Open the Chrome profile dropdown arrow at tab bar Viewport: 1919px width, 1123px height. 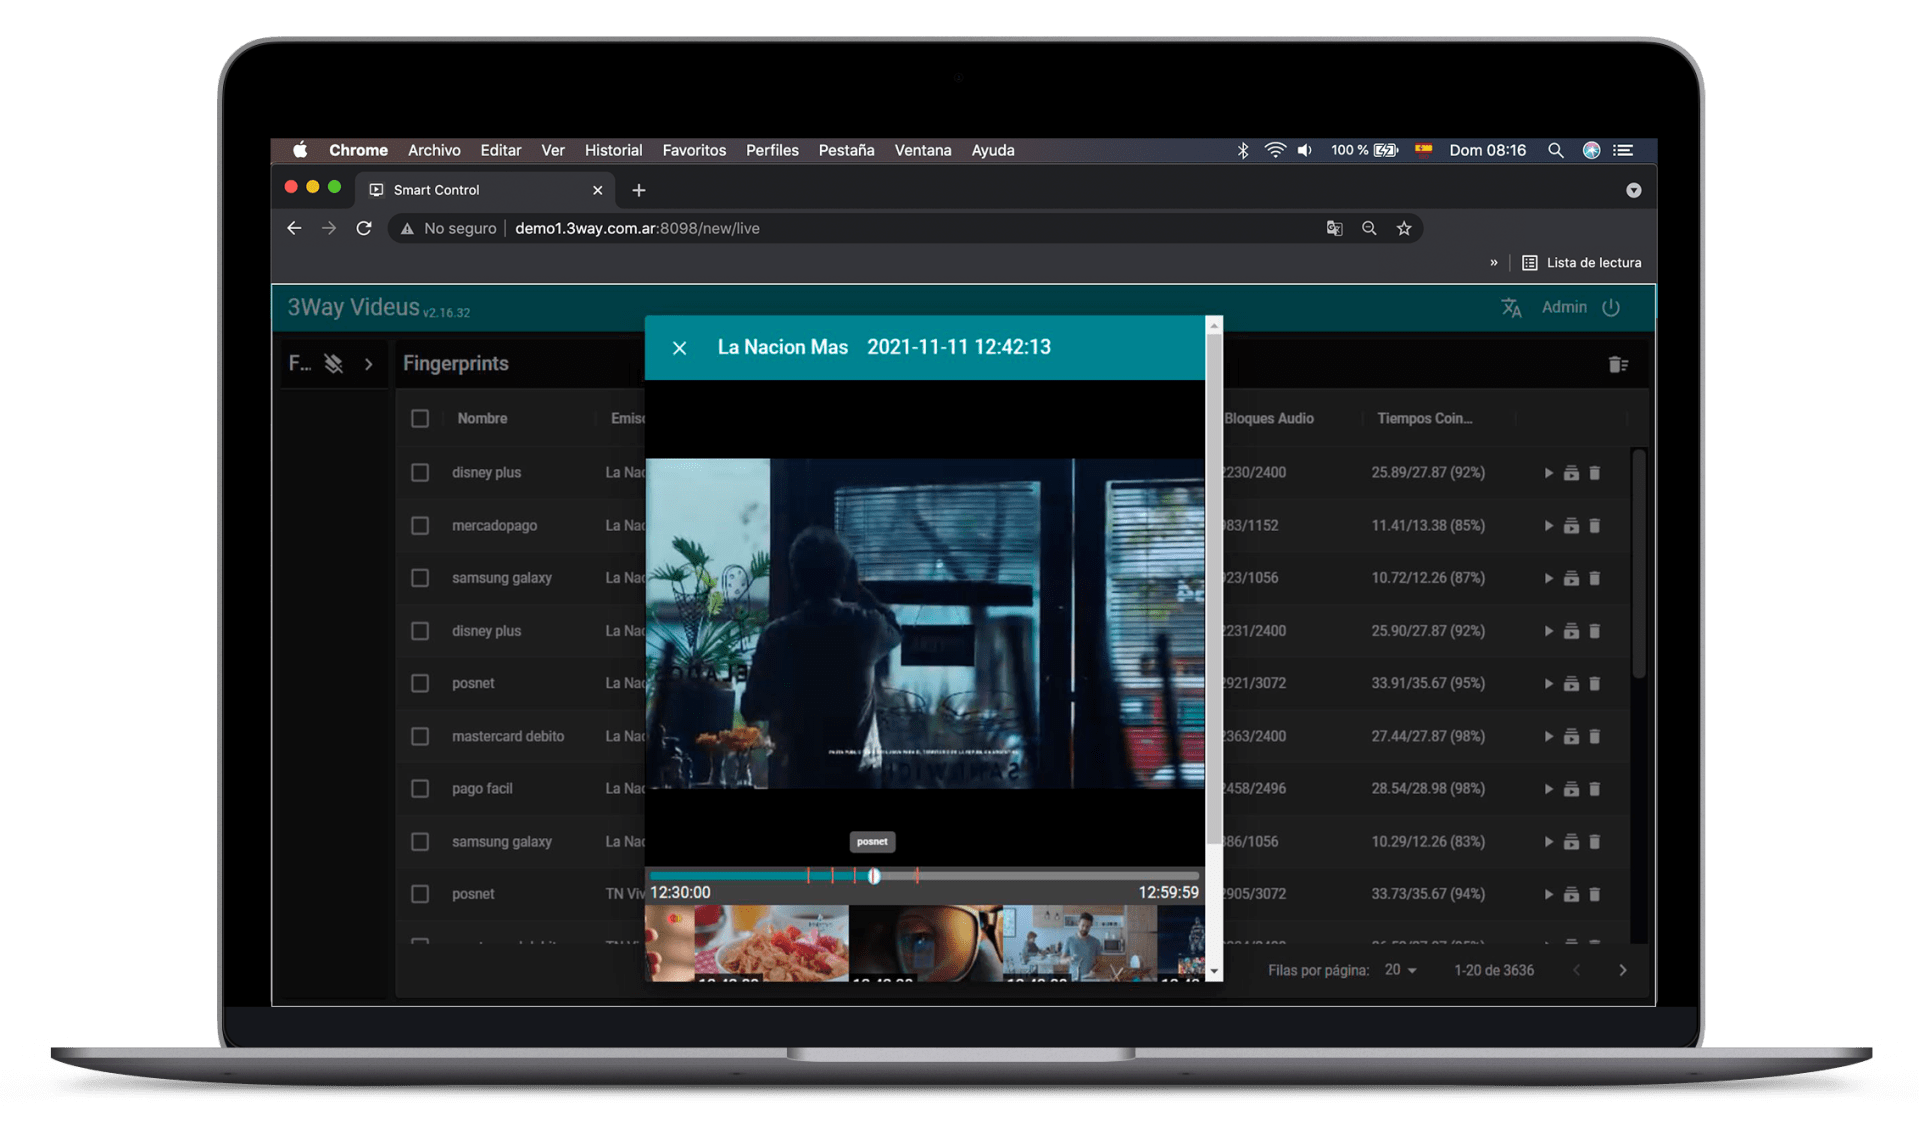tap(1633, 190)
